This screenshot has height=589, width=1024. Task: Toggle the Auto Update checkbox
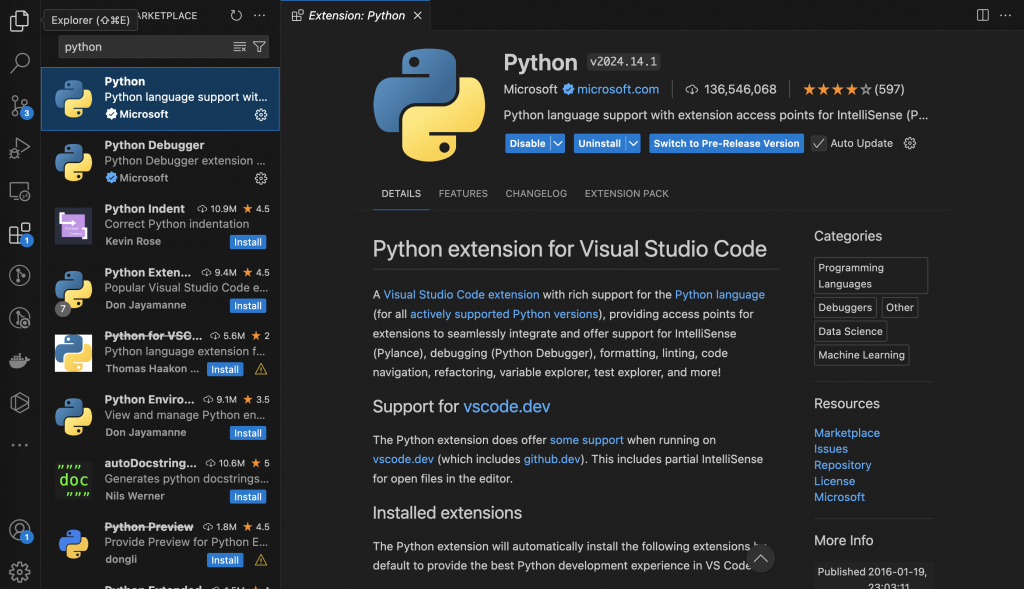point(819,143)
